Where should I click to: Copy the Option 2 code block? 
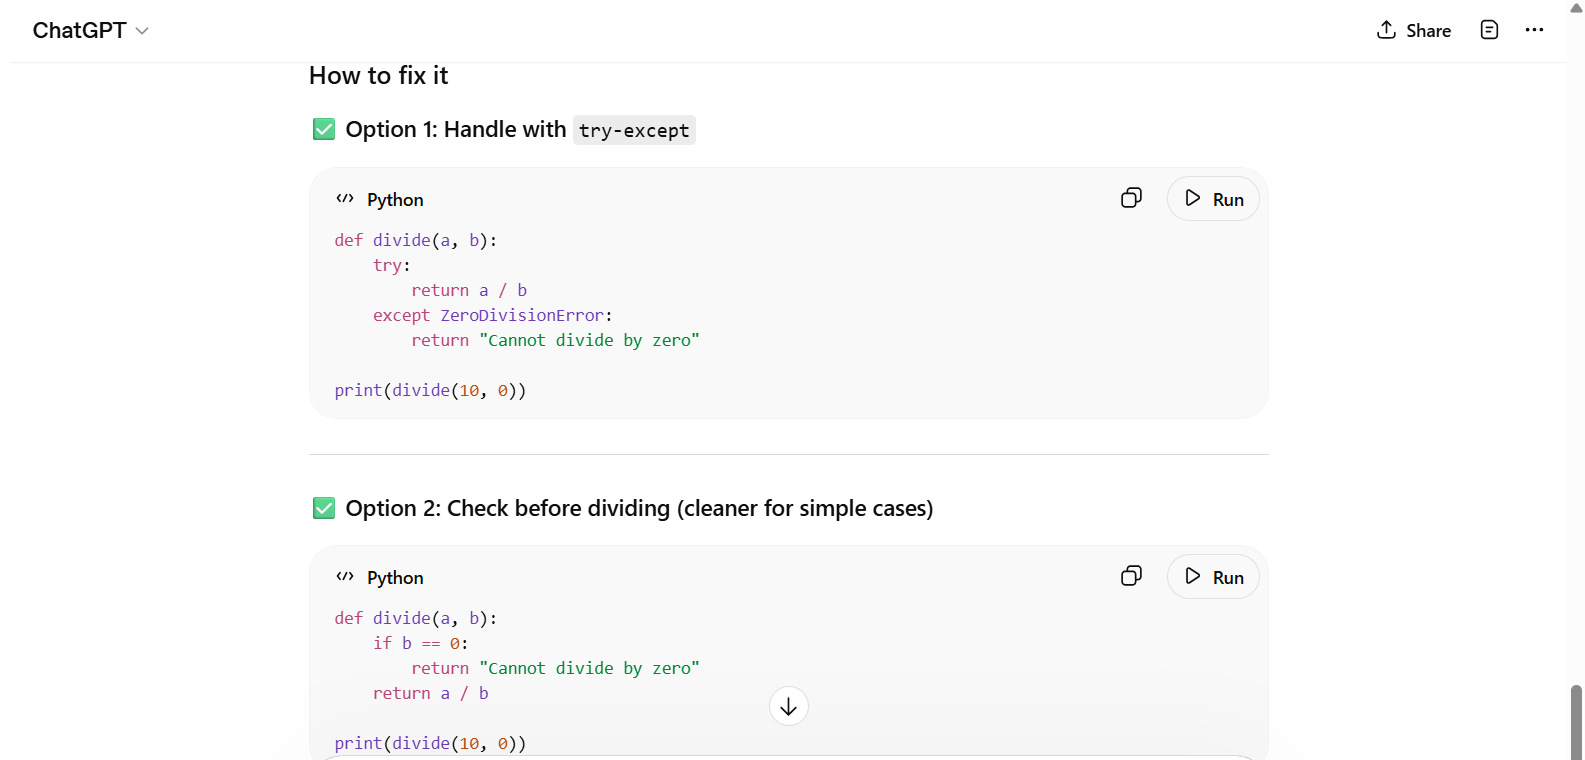tap(1131, 576)
